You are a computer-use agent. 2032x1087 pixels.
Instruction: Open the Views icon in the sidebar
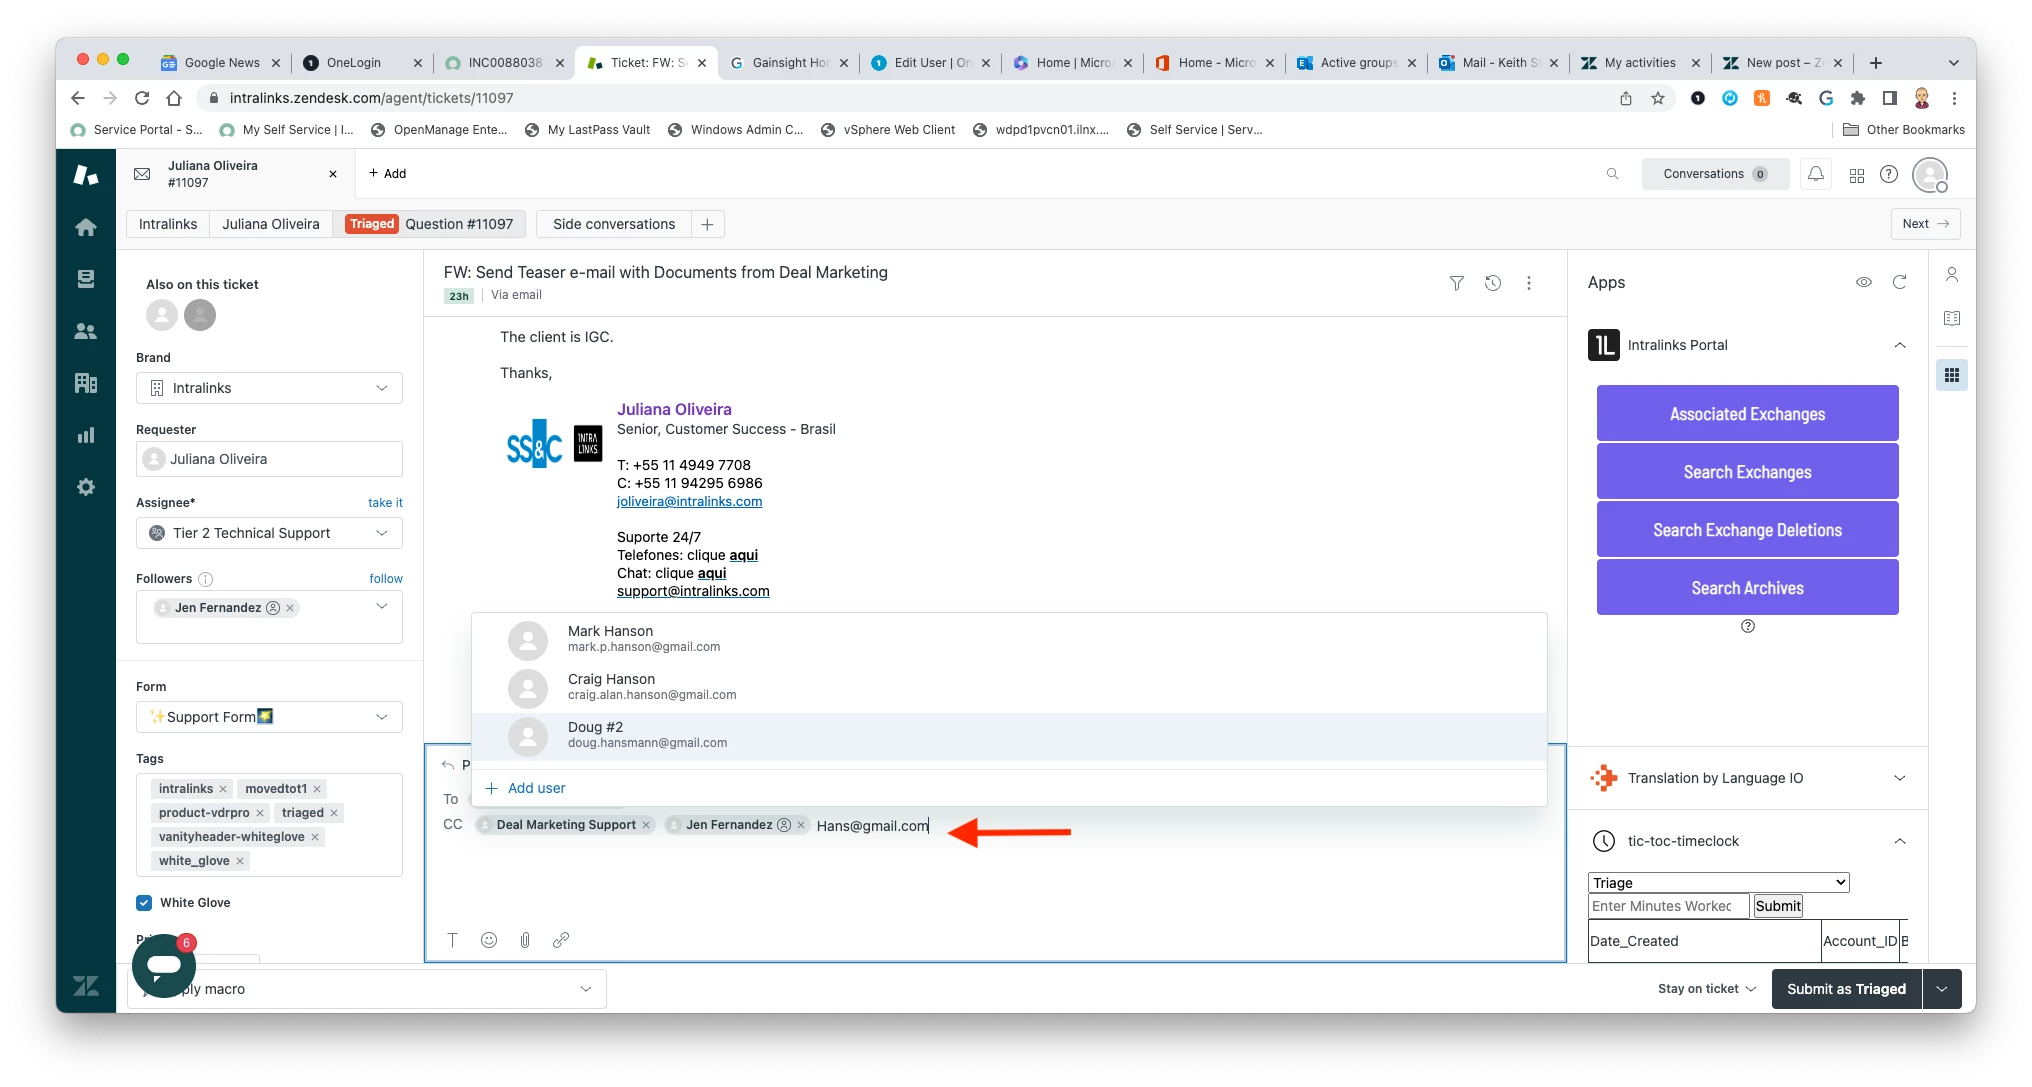pos(86,279)
